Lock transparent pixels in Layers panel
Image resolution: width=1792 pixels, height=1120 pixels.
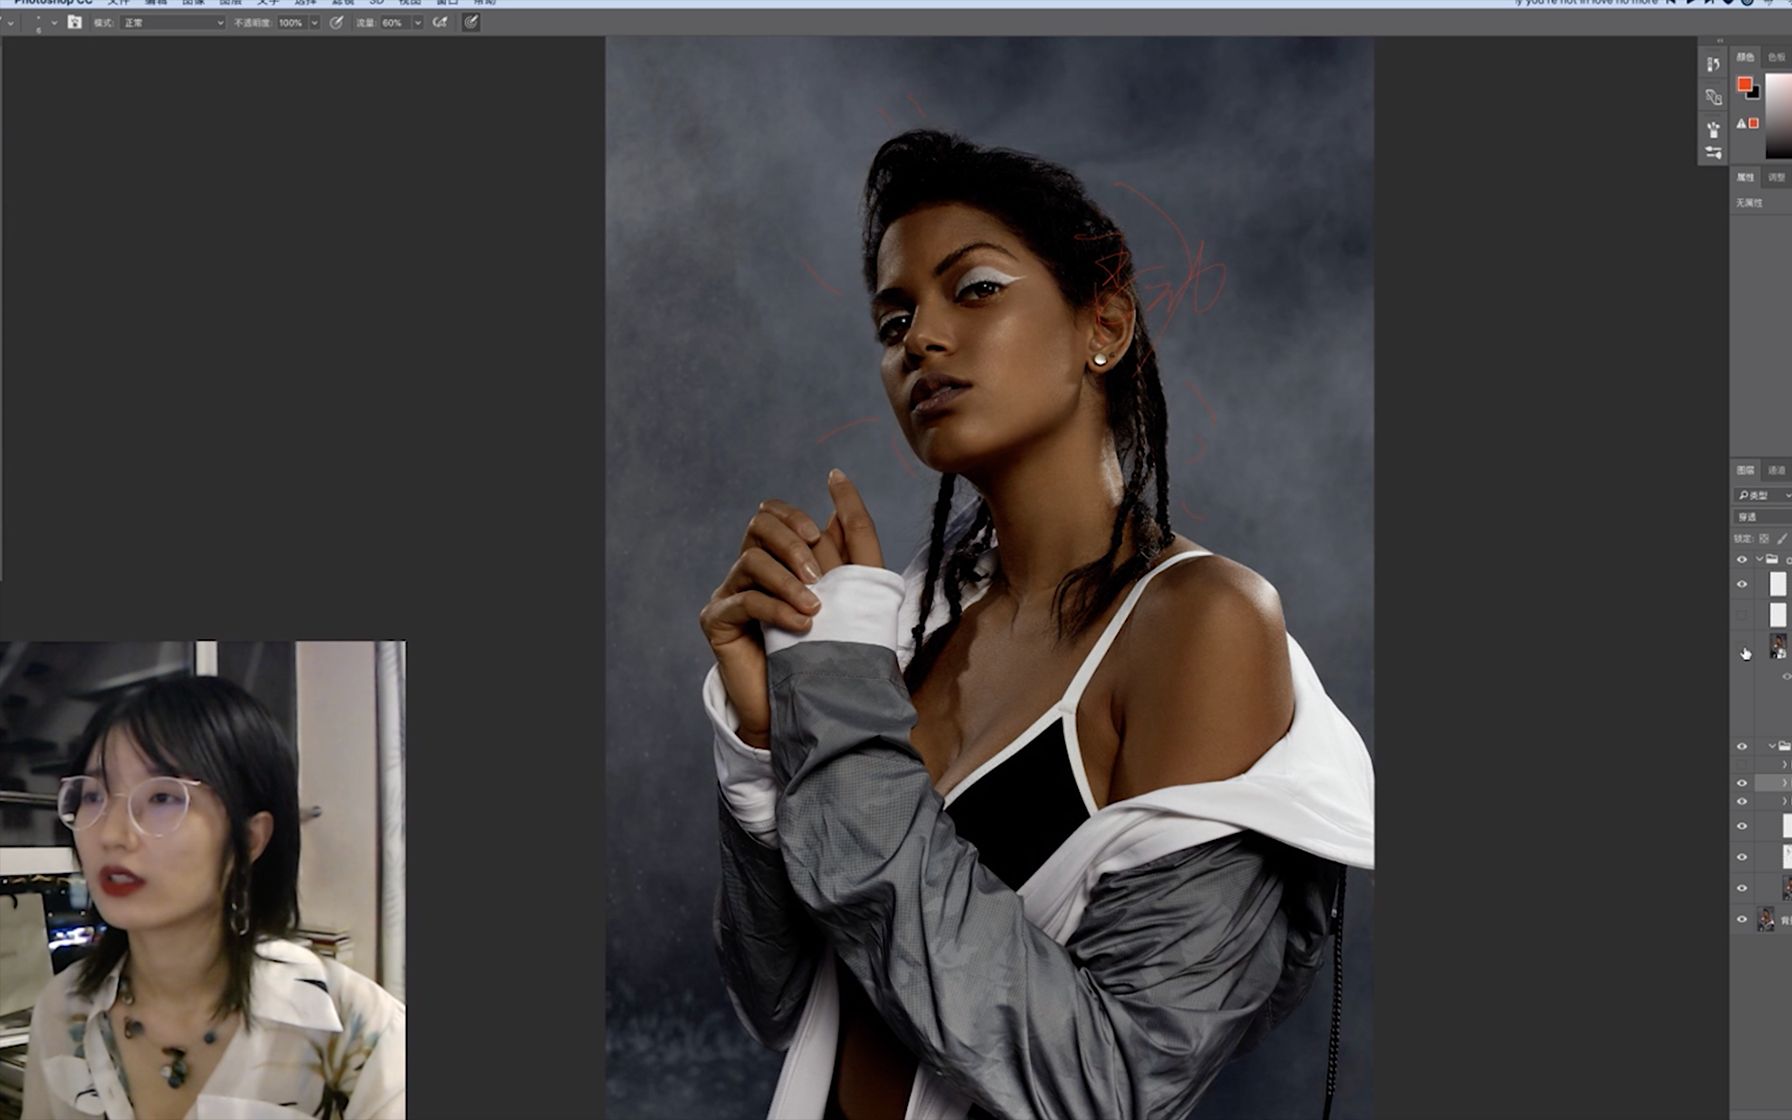(x=1764, y=538)
